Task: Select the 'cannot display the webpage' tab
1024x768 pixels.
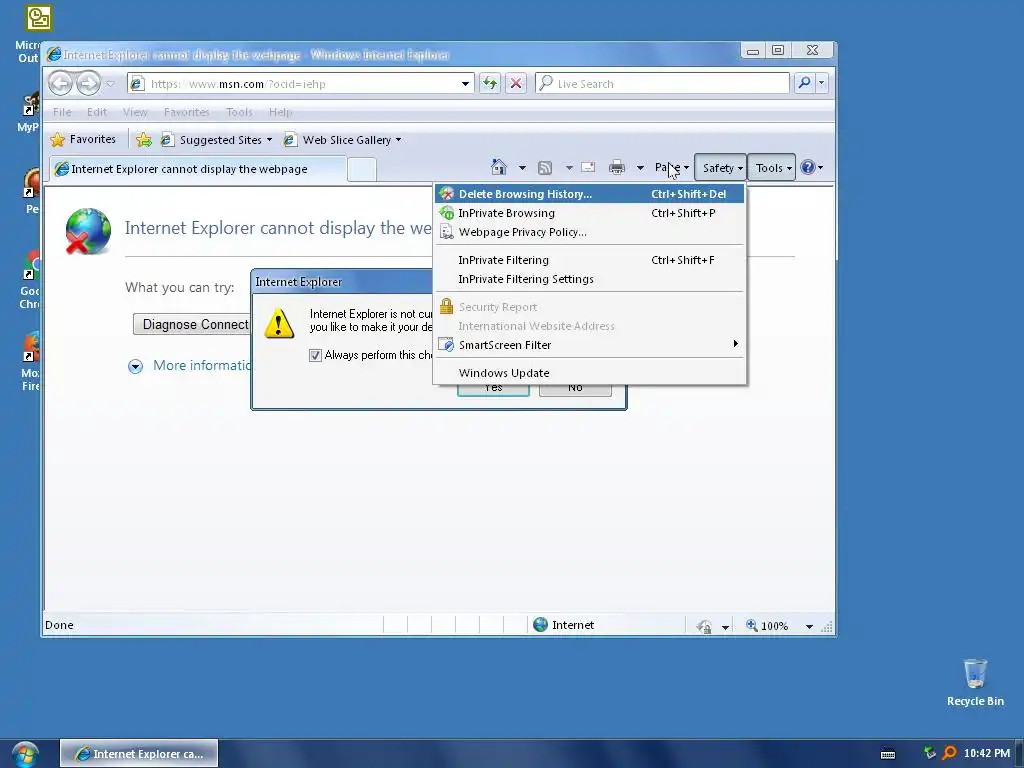Action: [x=197, y=169]
